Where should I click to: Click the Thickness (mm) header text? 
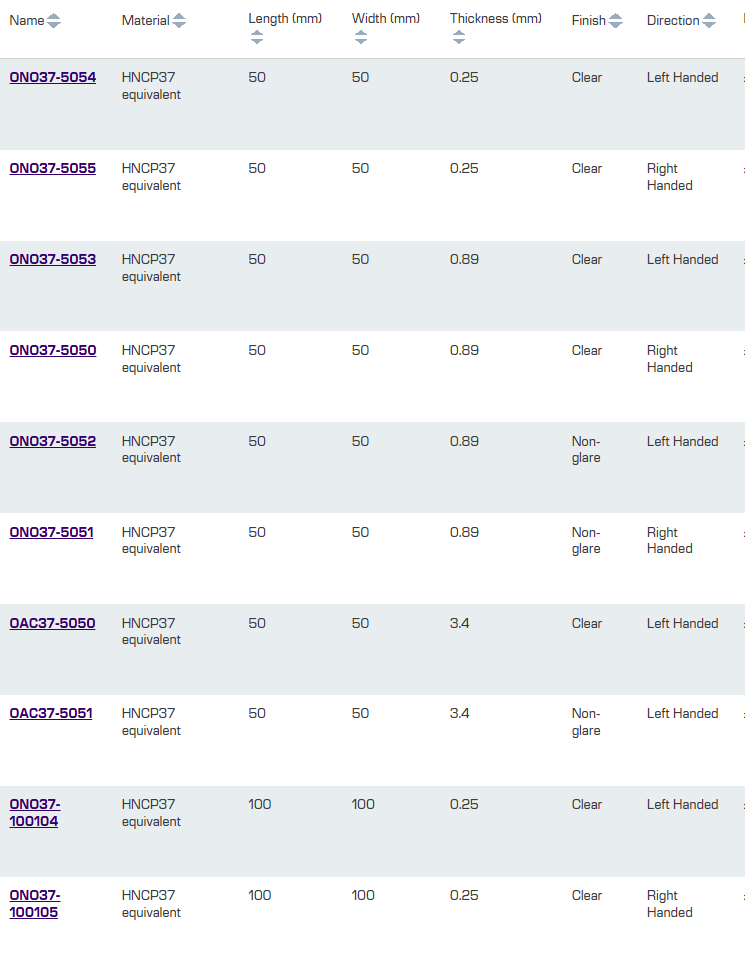tap(495, 19)
